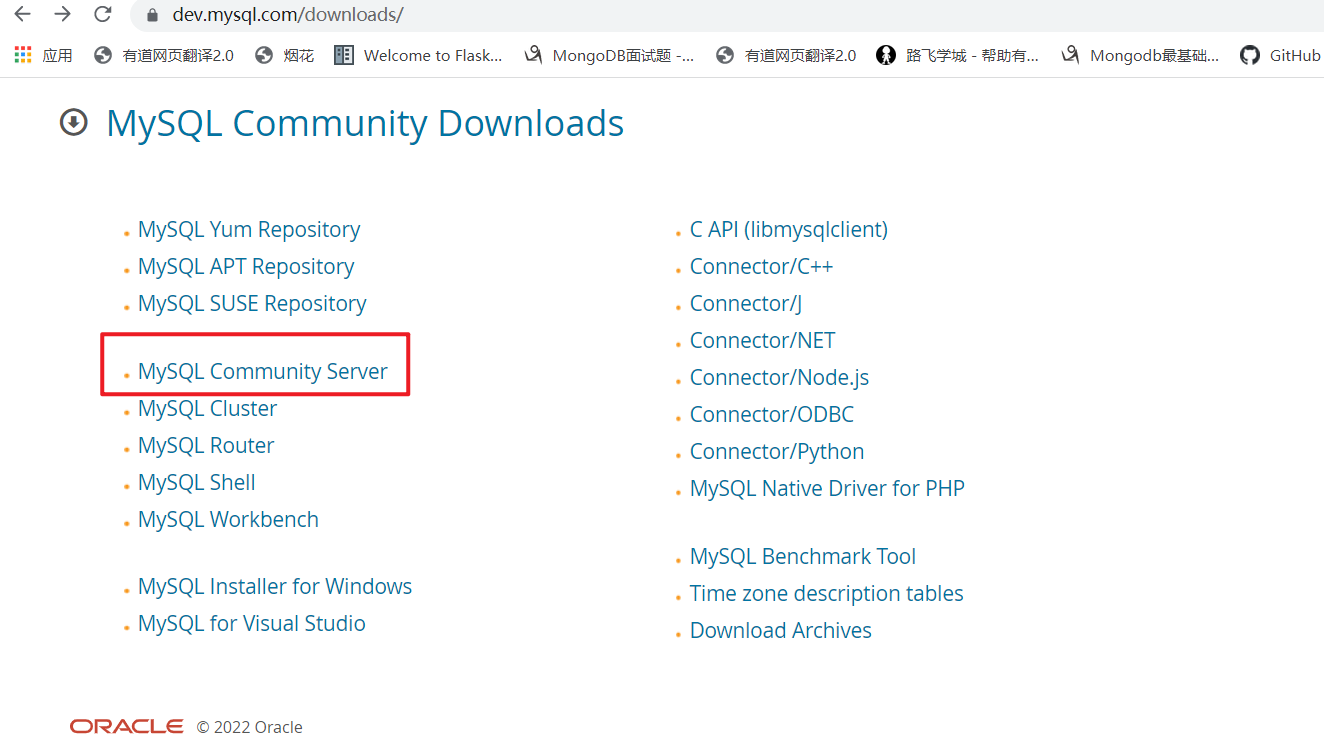
Task: Open Connector/Python download link
Action: pyautogui.click(x=777, y=452)
